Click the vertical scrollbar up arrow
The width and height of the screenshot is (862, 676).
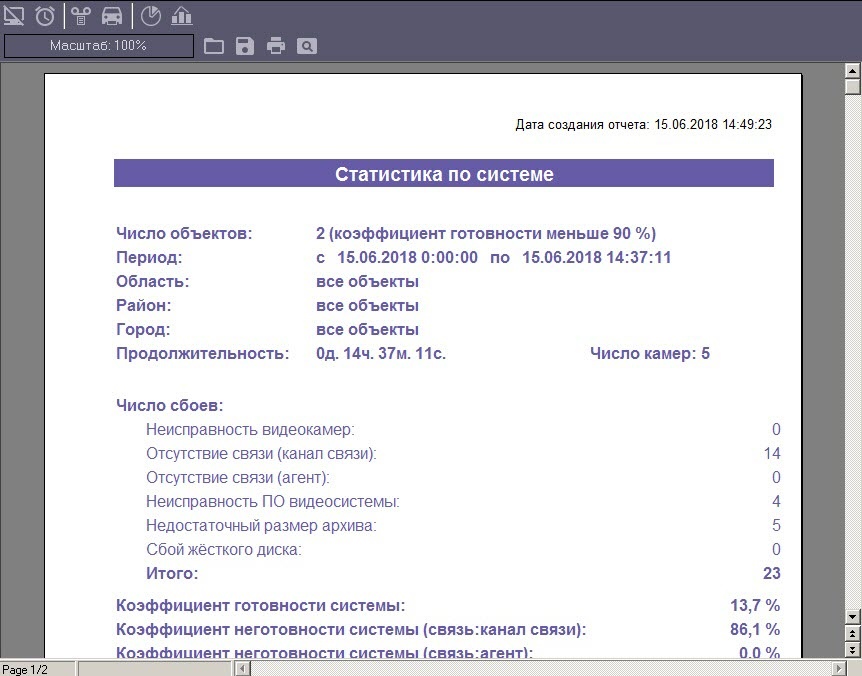click(853, 70)
